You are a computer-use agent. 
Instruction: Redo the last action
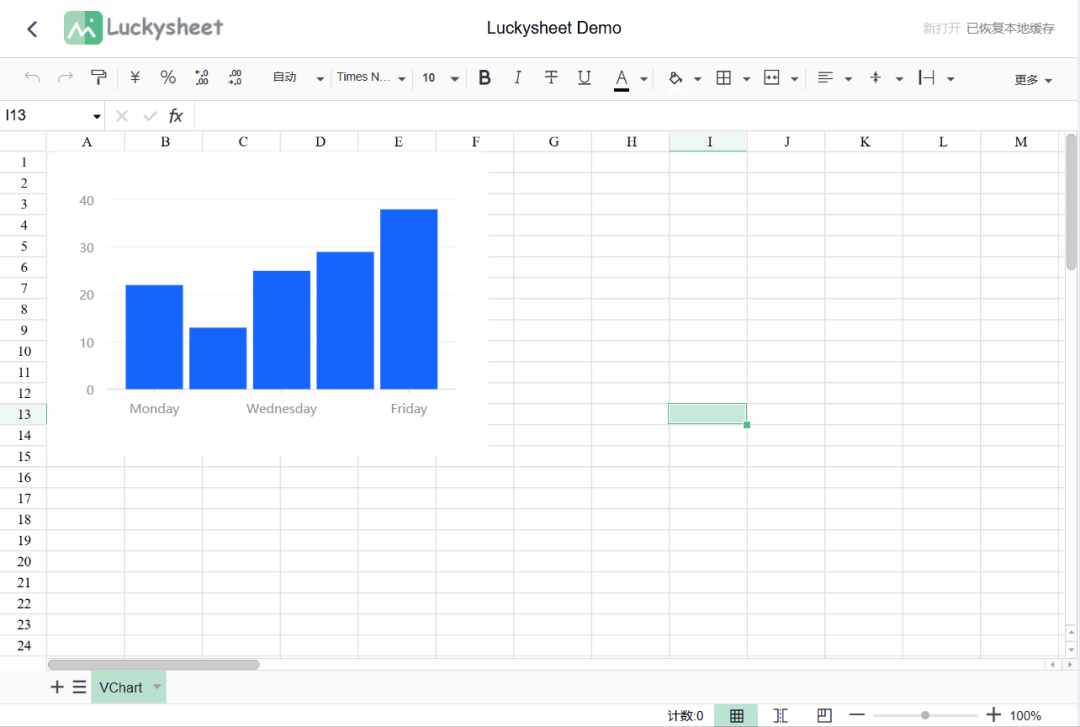[65, 77]
